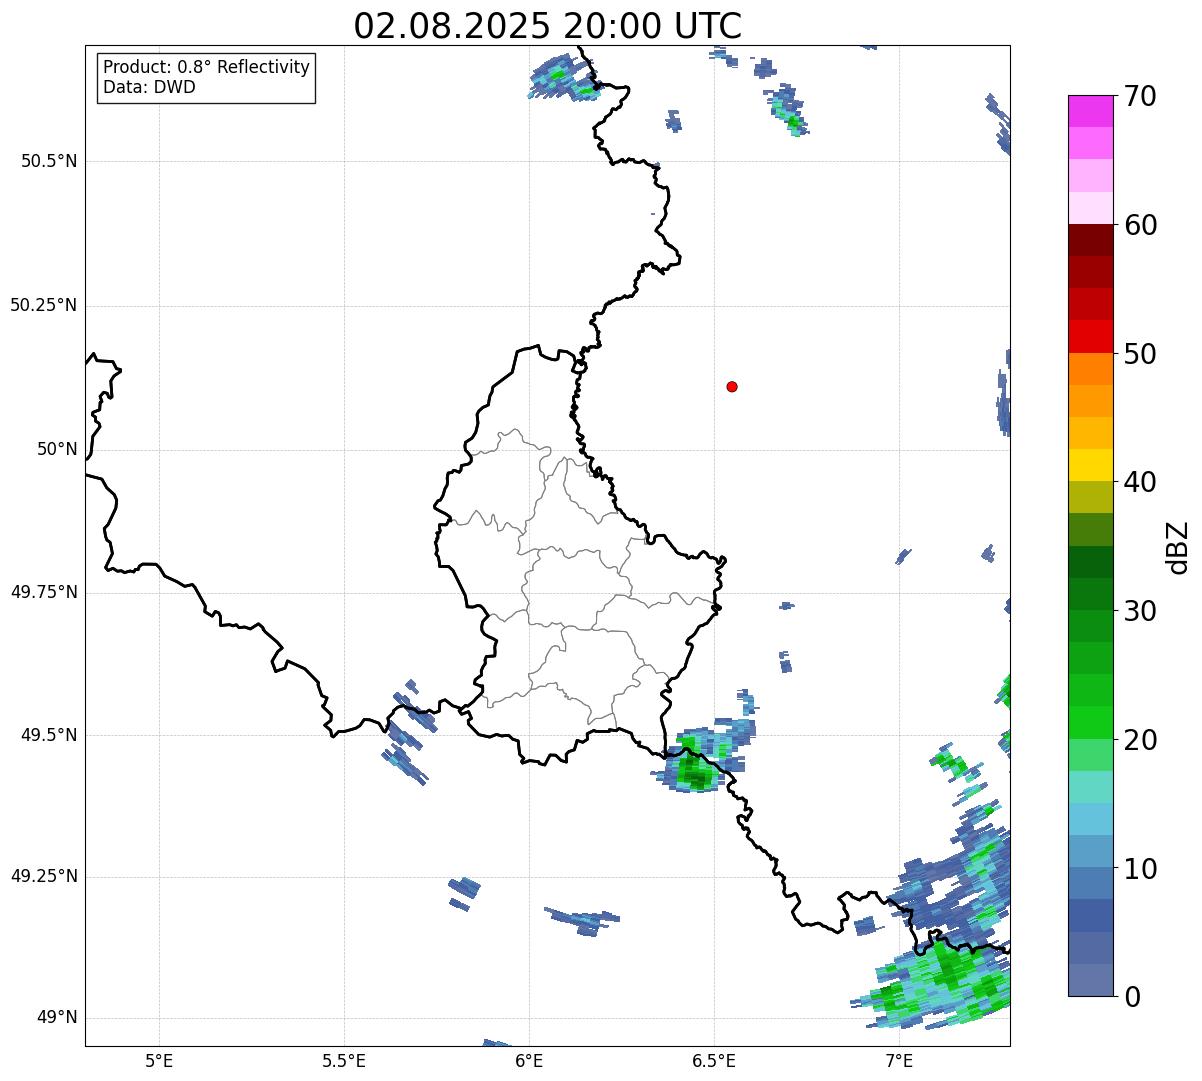Viewport: 1202px width, 1081px height.
Task: Click the small radar echo near 6.7°E 50.57°N
Action: click(789, 110)
